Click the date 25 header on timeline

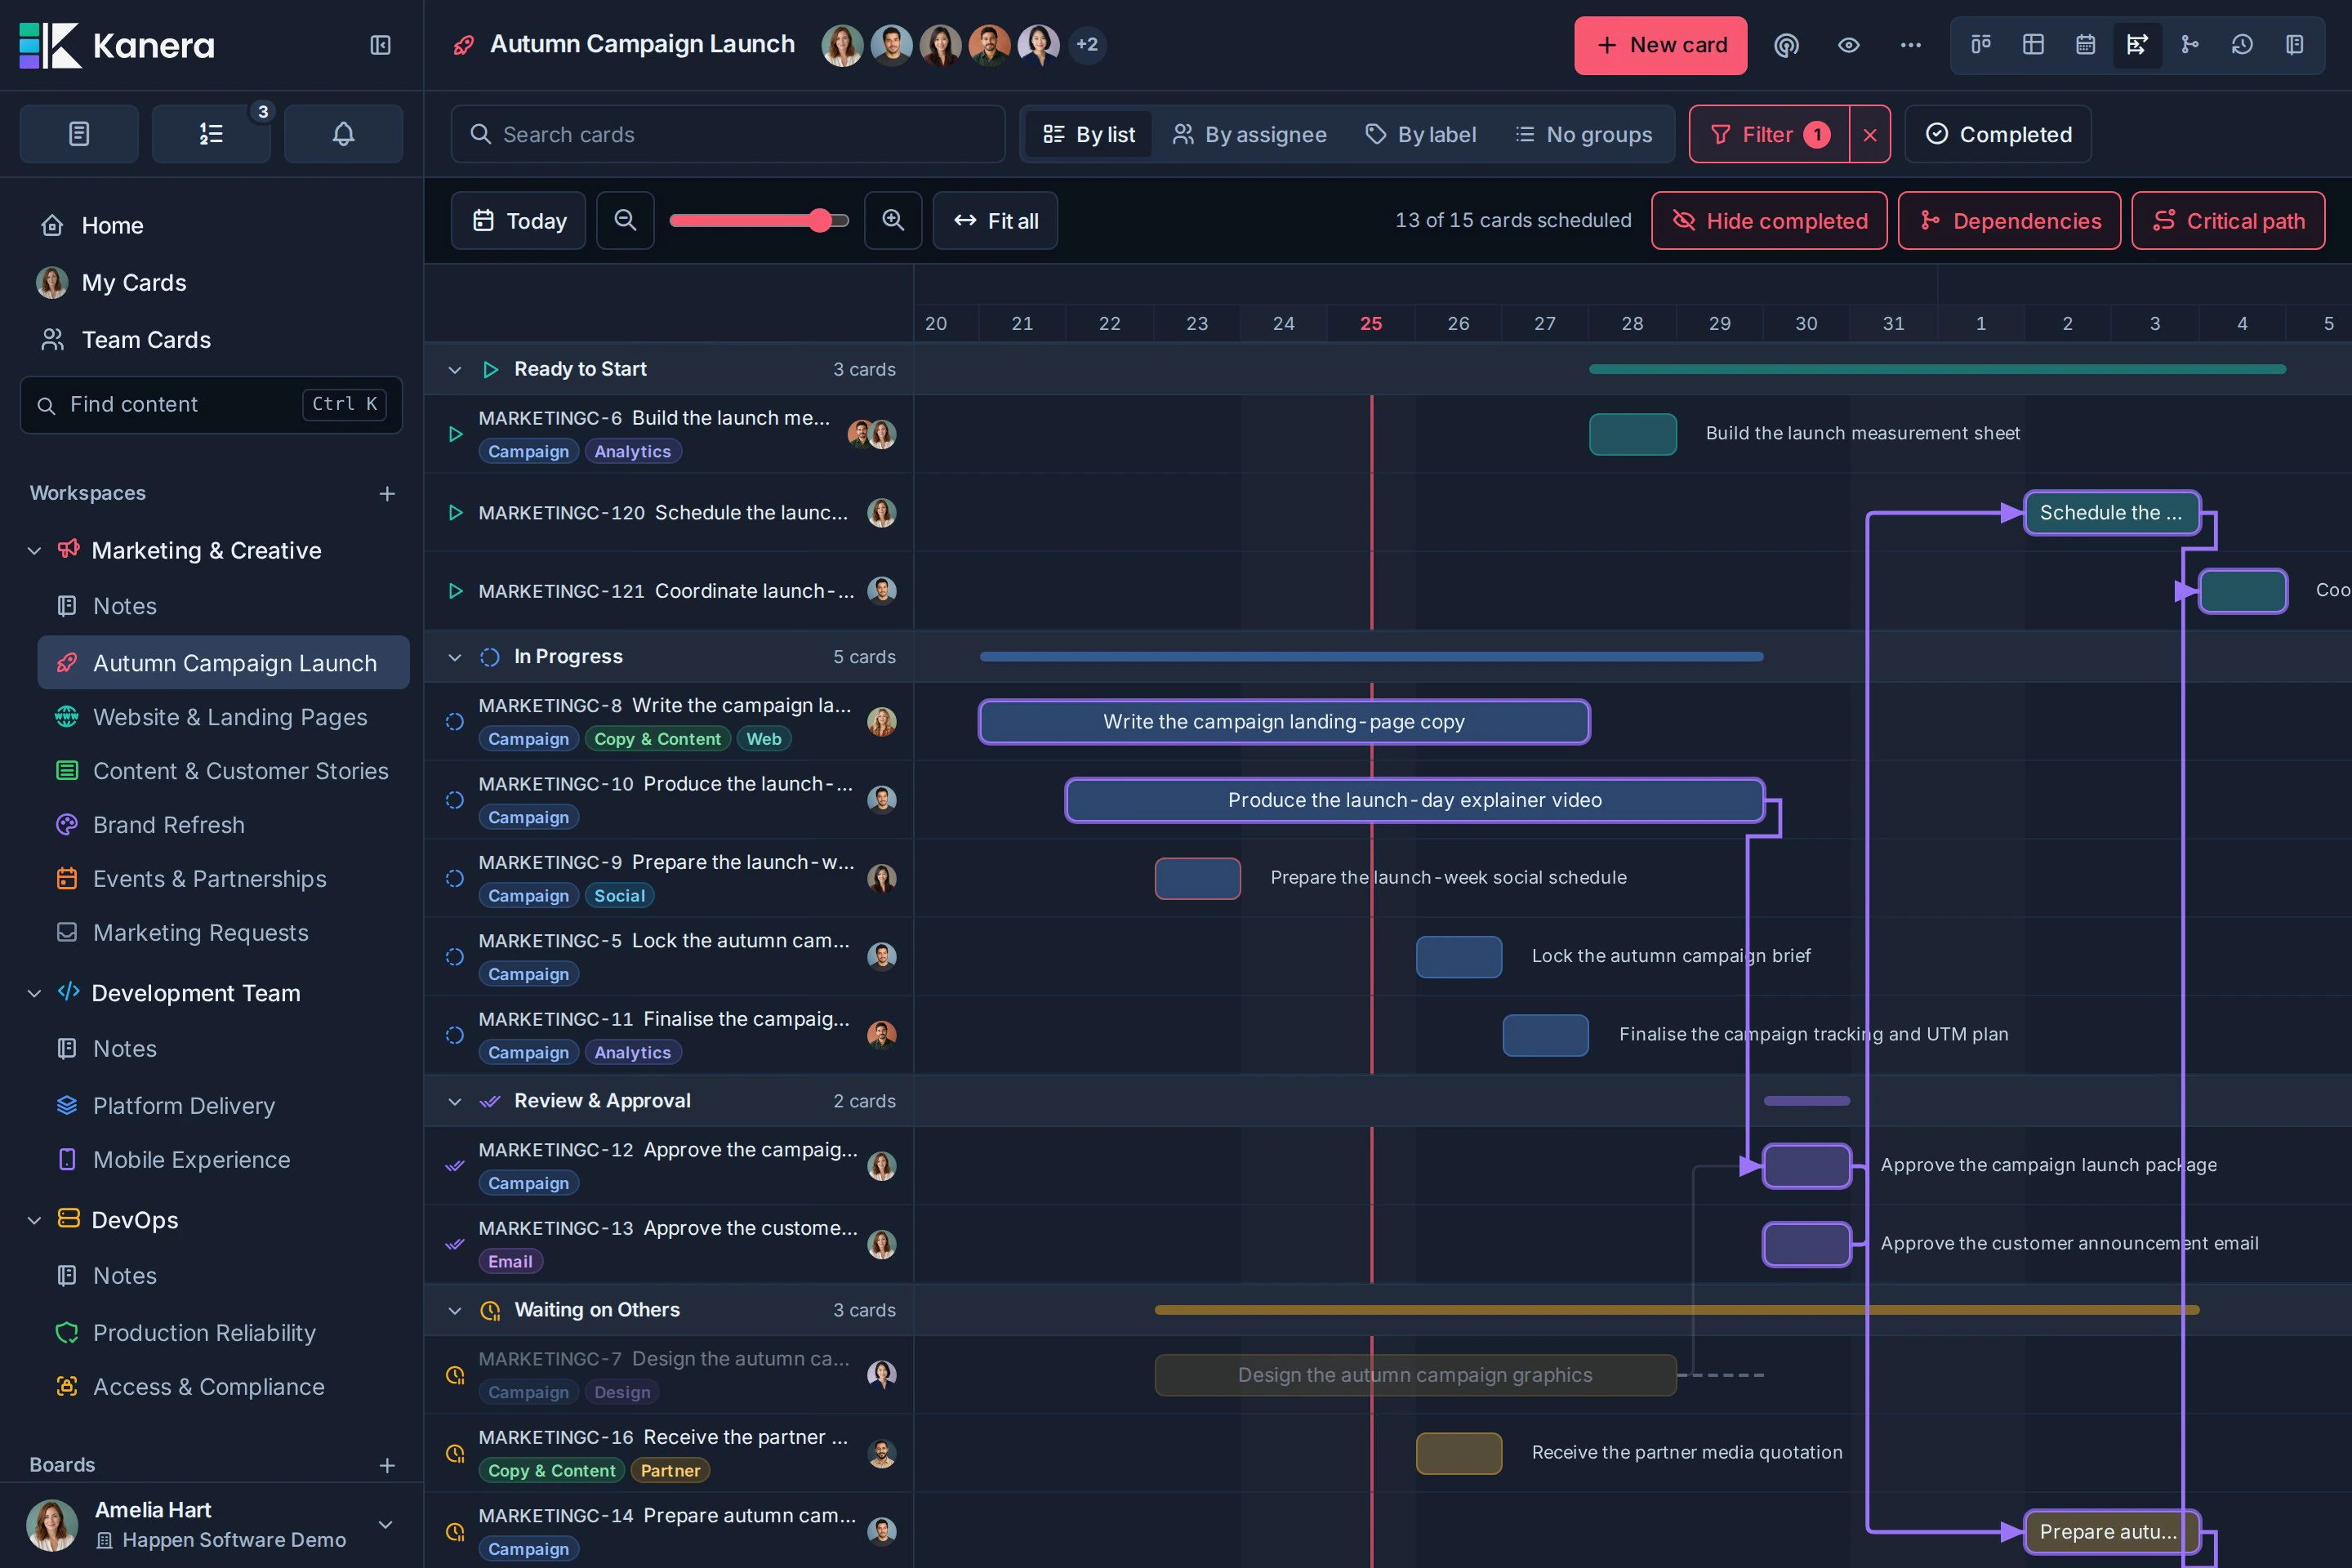click(x=1371, y=323)
